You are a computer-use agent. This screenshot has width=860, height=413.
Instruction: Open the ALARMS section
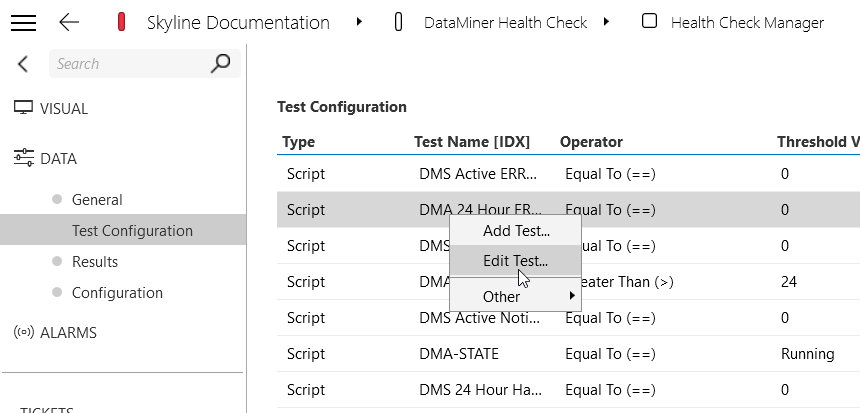69,332
